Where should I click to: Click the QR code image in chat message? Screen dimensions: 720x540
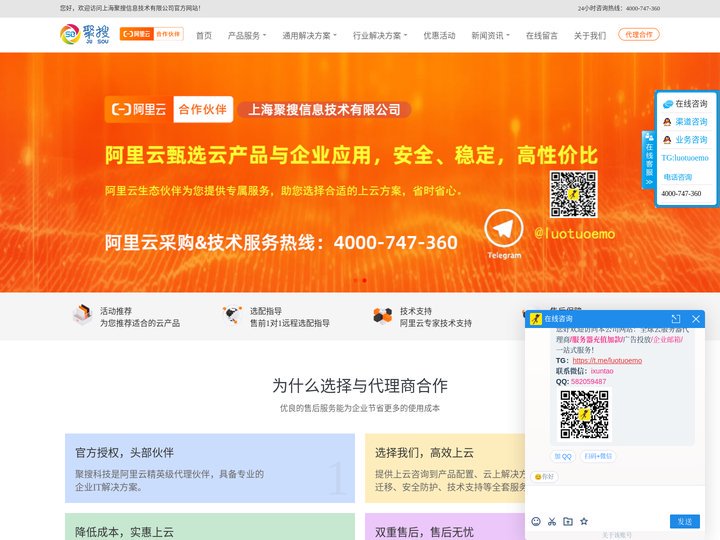click(584, 414)
